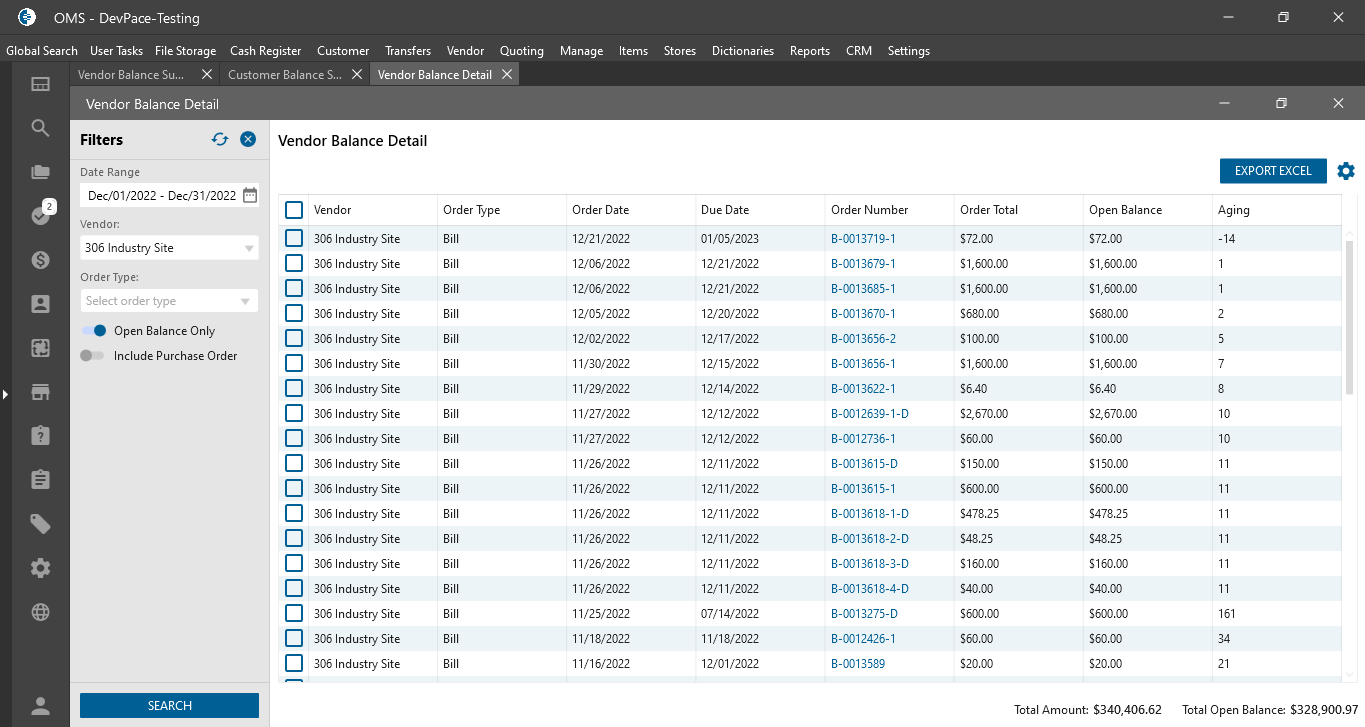Click the dollar sign sidebar icon
The image size is (1365, 727).
[40, 260]
